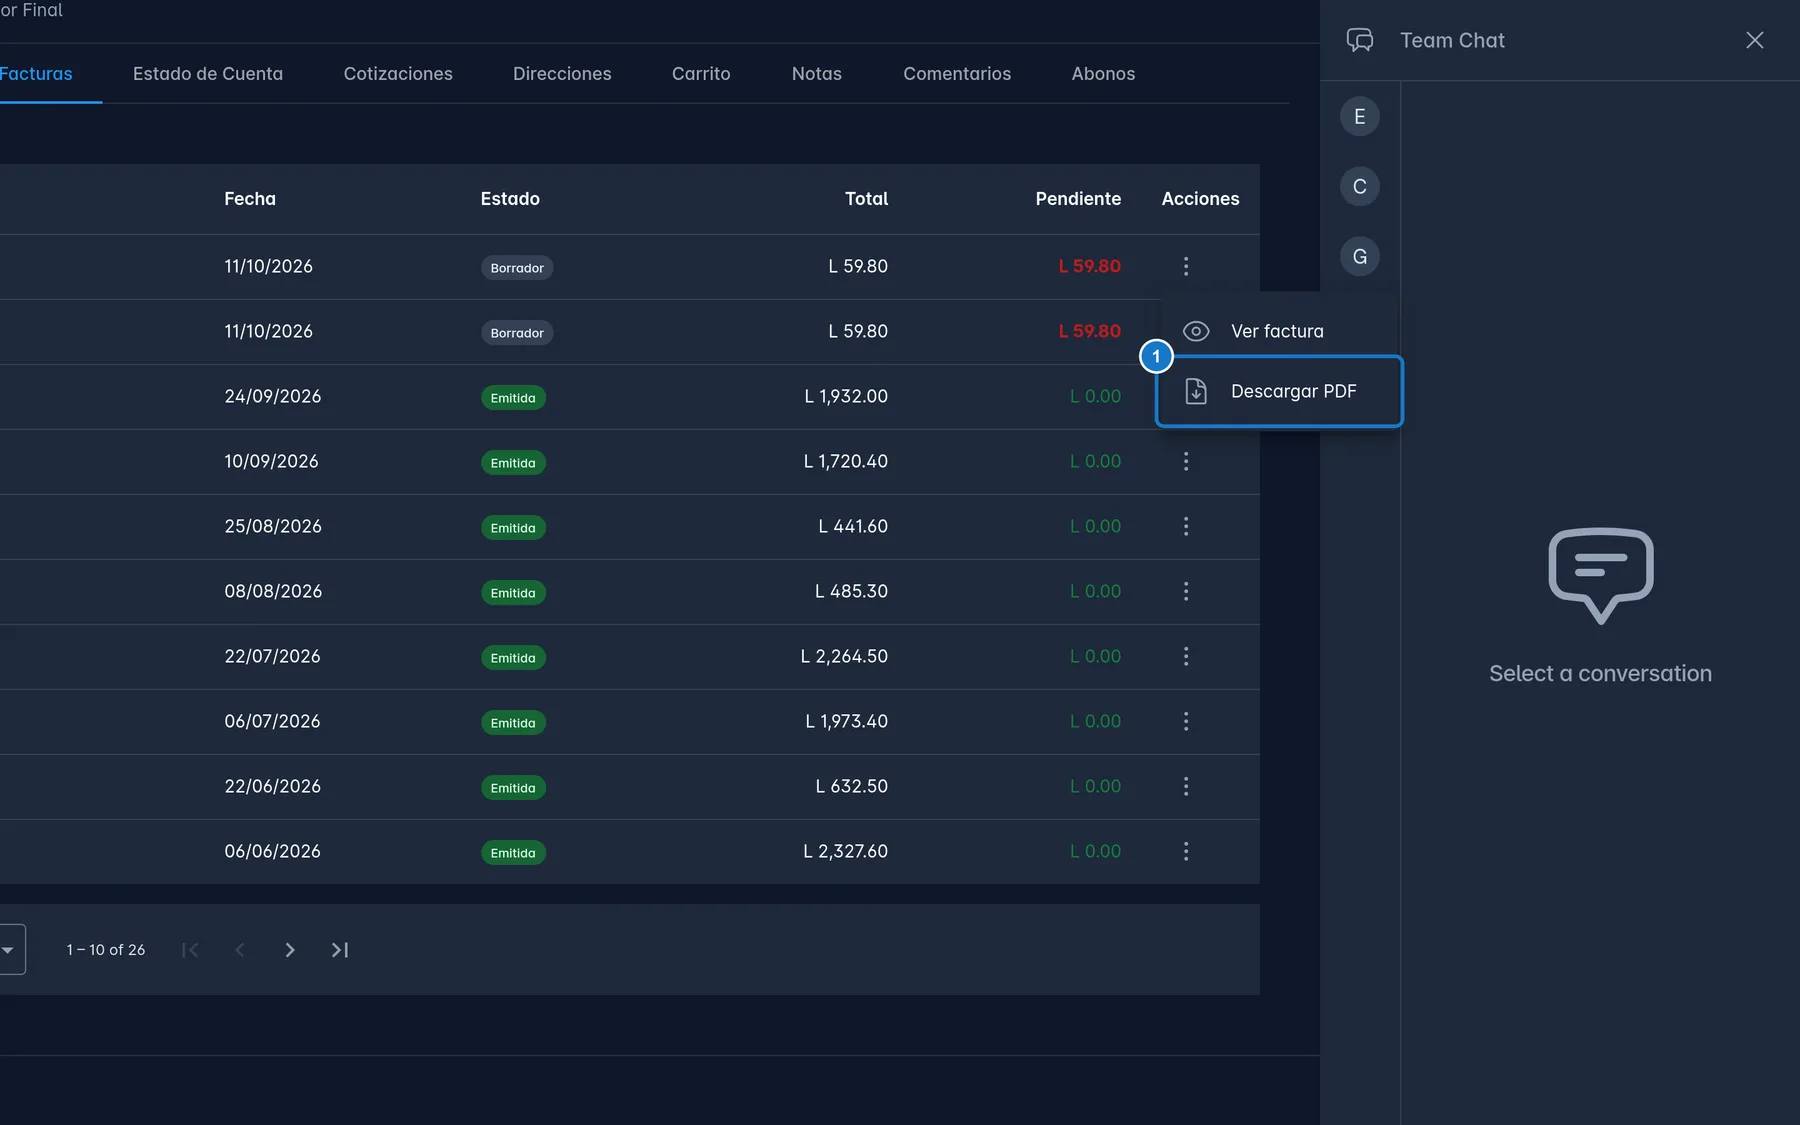The image size is (1800, 1125).
Task: Open actions menu for first 11/10/2026 invoice
Action: (x=1186, y=266)
